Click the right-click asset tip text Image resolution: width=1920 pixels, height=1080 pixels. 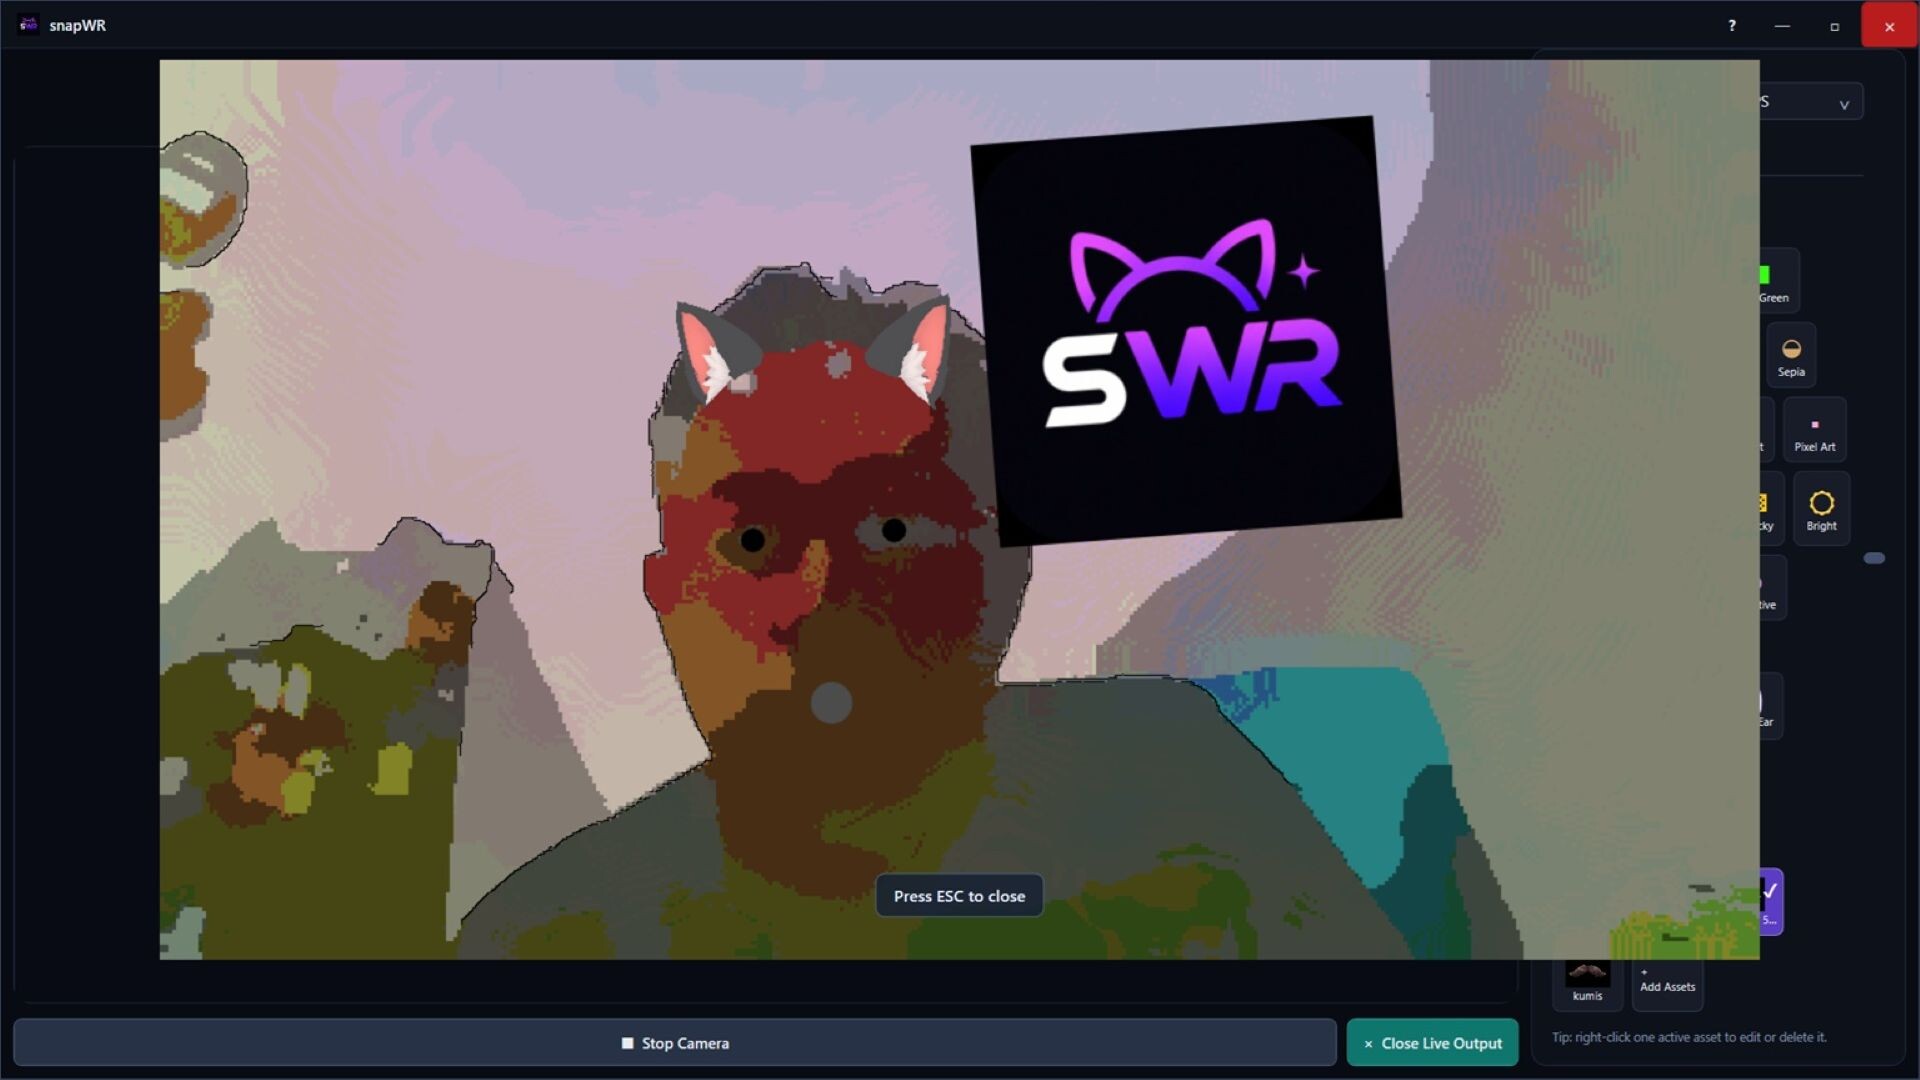[1689, 1037]
